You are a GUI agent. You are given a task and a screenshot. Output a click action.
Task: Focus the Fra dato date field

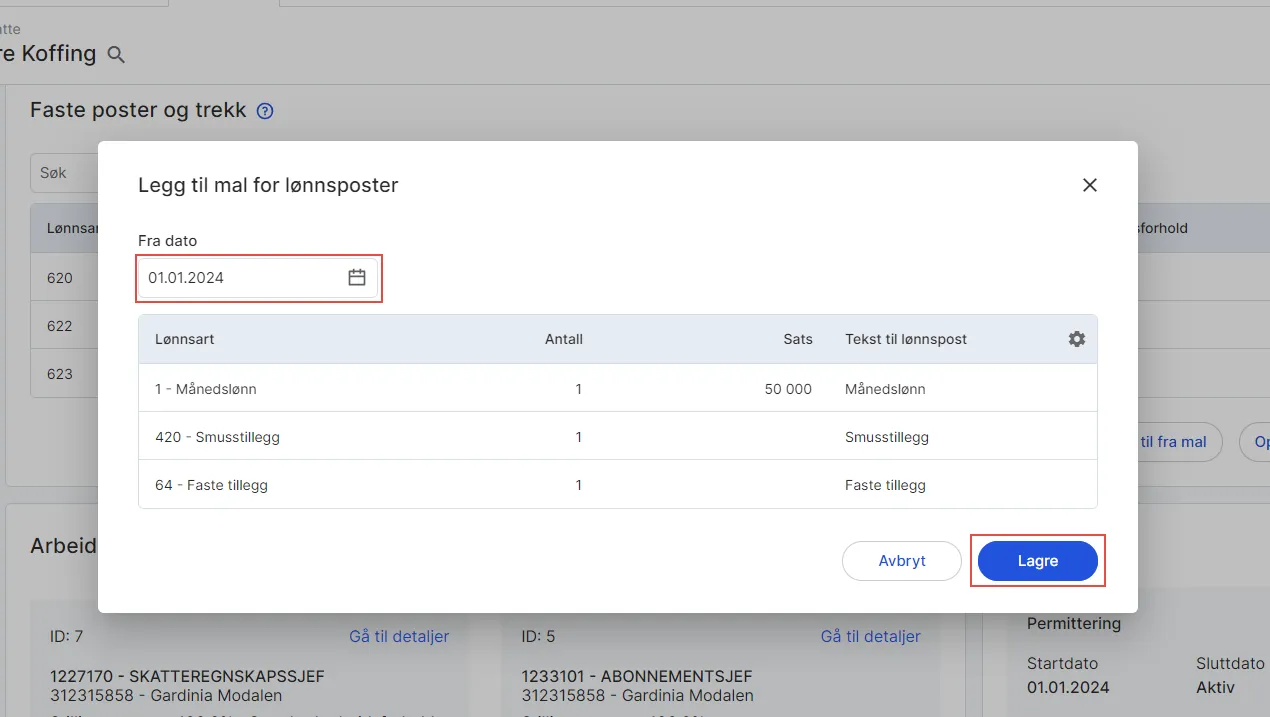coord(259,278)
